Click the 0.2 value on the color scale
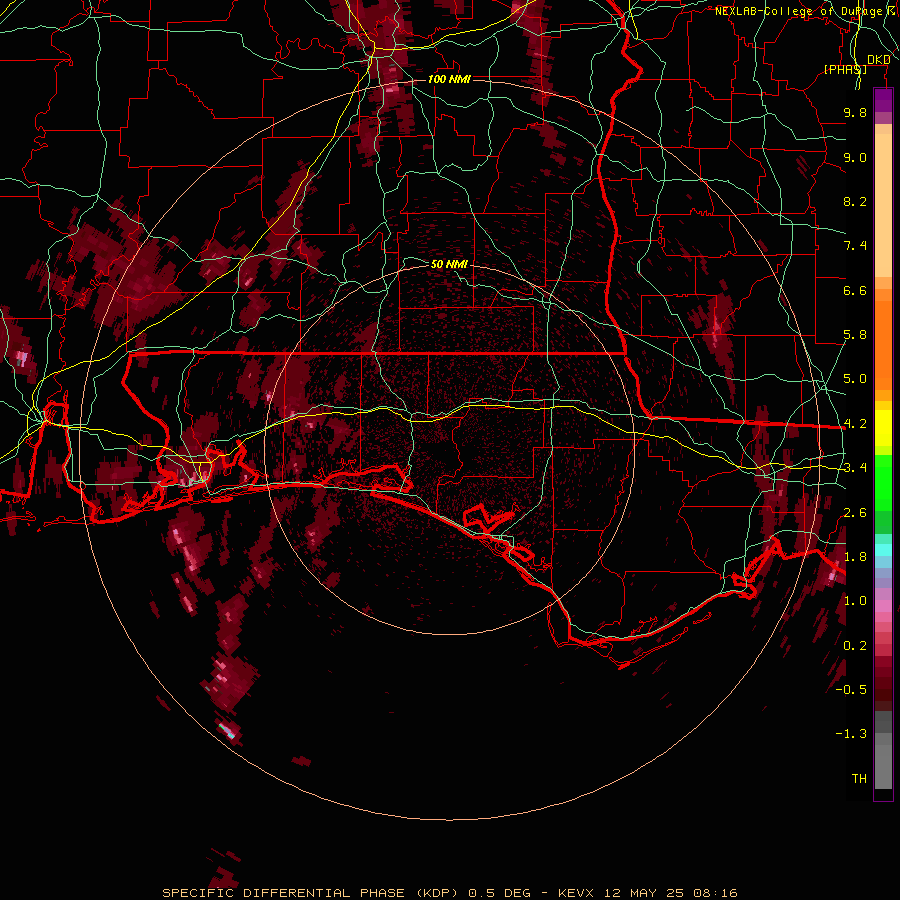Viewport: 900px width, 900px height. pyautogui.click(x=855, y=646)
